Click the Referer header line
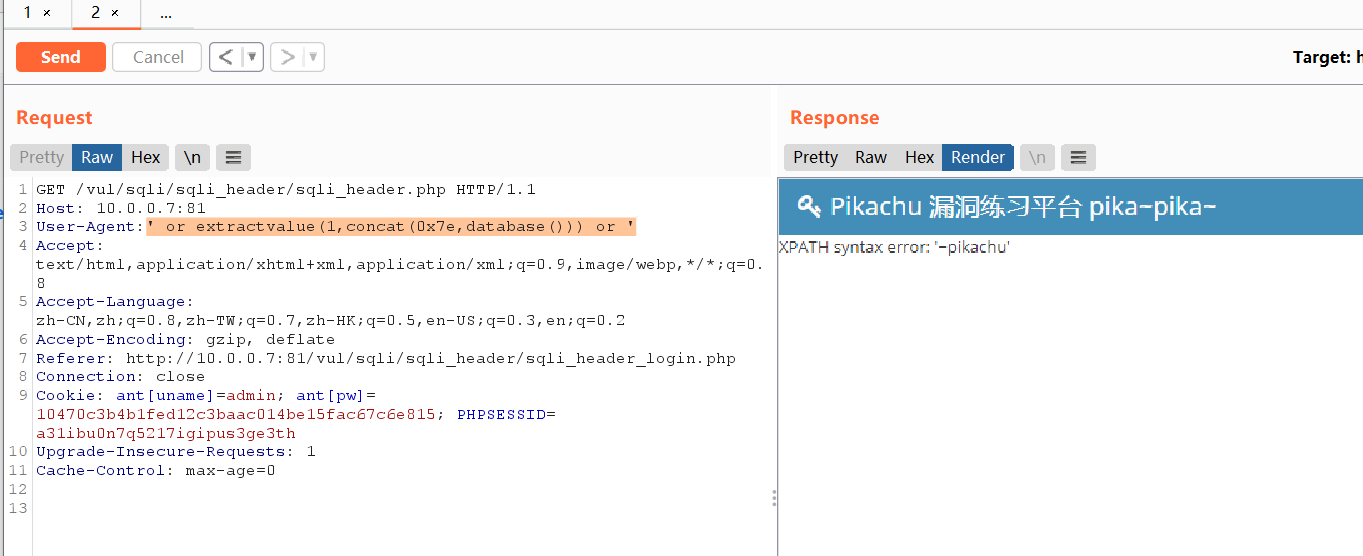1363x556 pixels. (386, 358)
